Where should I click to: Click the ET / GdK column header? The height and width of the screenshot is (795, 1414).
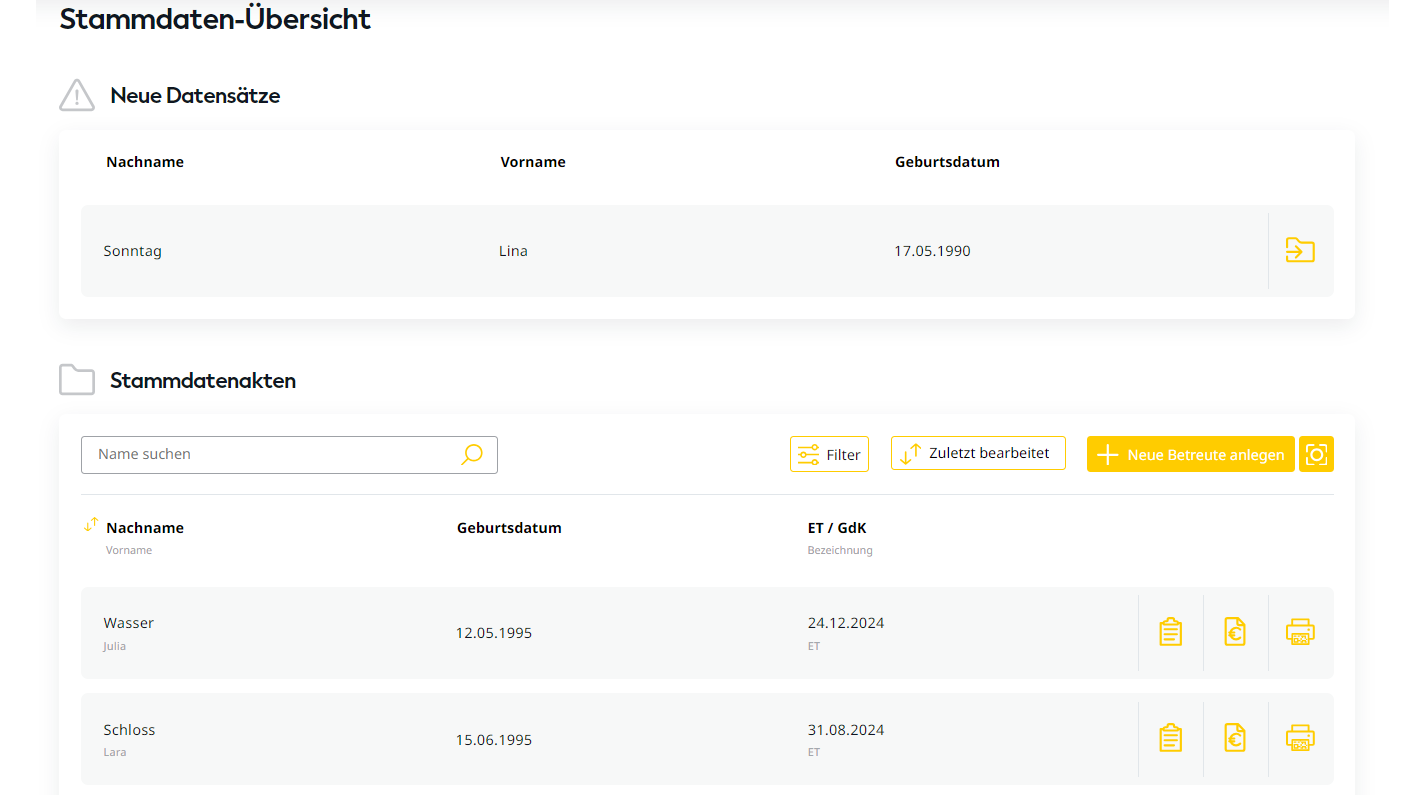836,528
